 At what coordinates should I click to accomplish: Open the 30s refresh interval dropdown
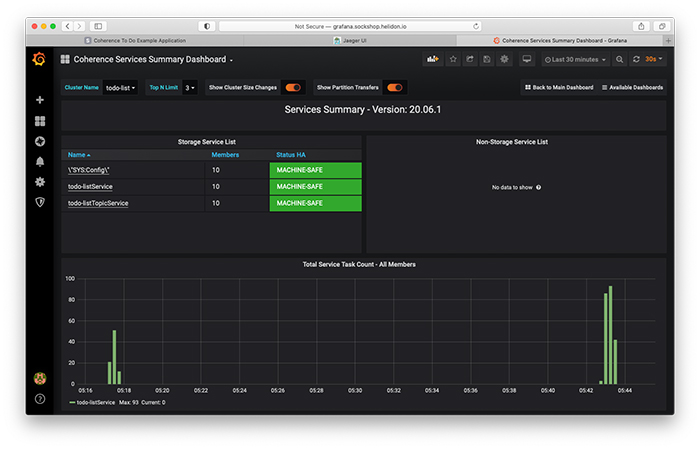654,59
